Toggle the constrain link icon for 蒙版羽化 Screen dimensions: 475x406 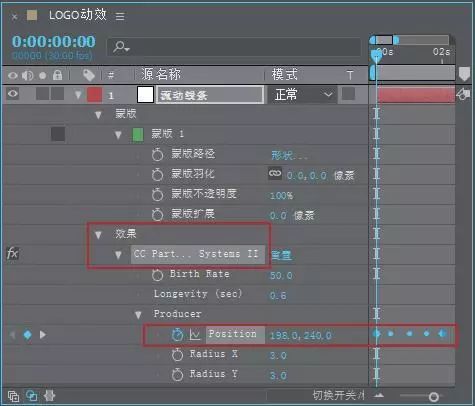[x=275, y=173]
